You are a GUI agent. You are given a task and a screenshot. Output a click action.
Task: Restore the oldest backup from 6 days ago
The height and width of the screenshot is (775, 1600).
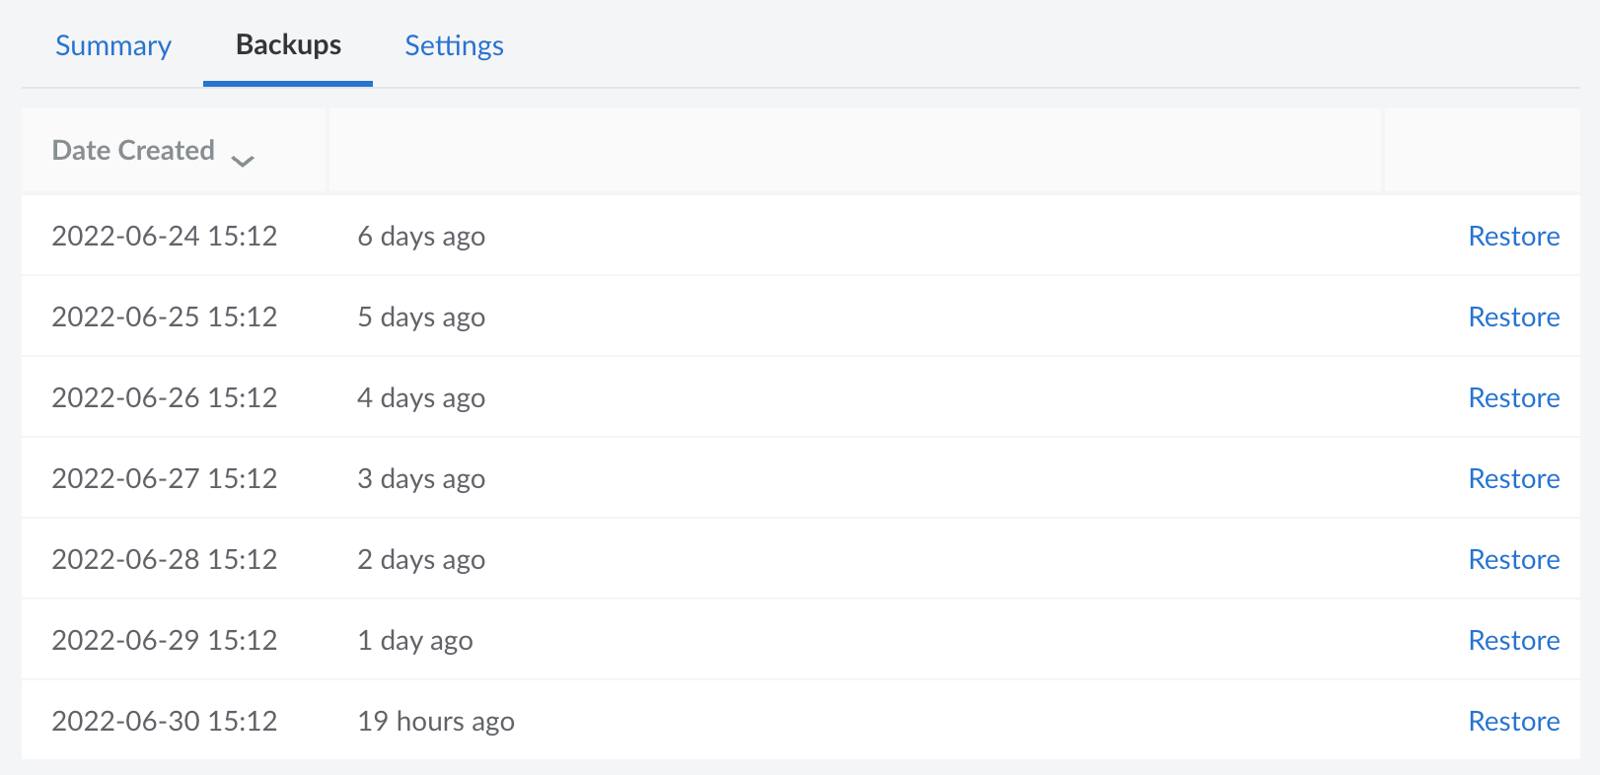pos(1514,236)
